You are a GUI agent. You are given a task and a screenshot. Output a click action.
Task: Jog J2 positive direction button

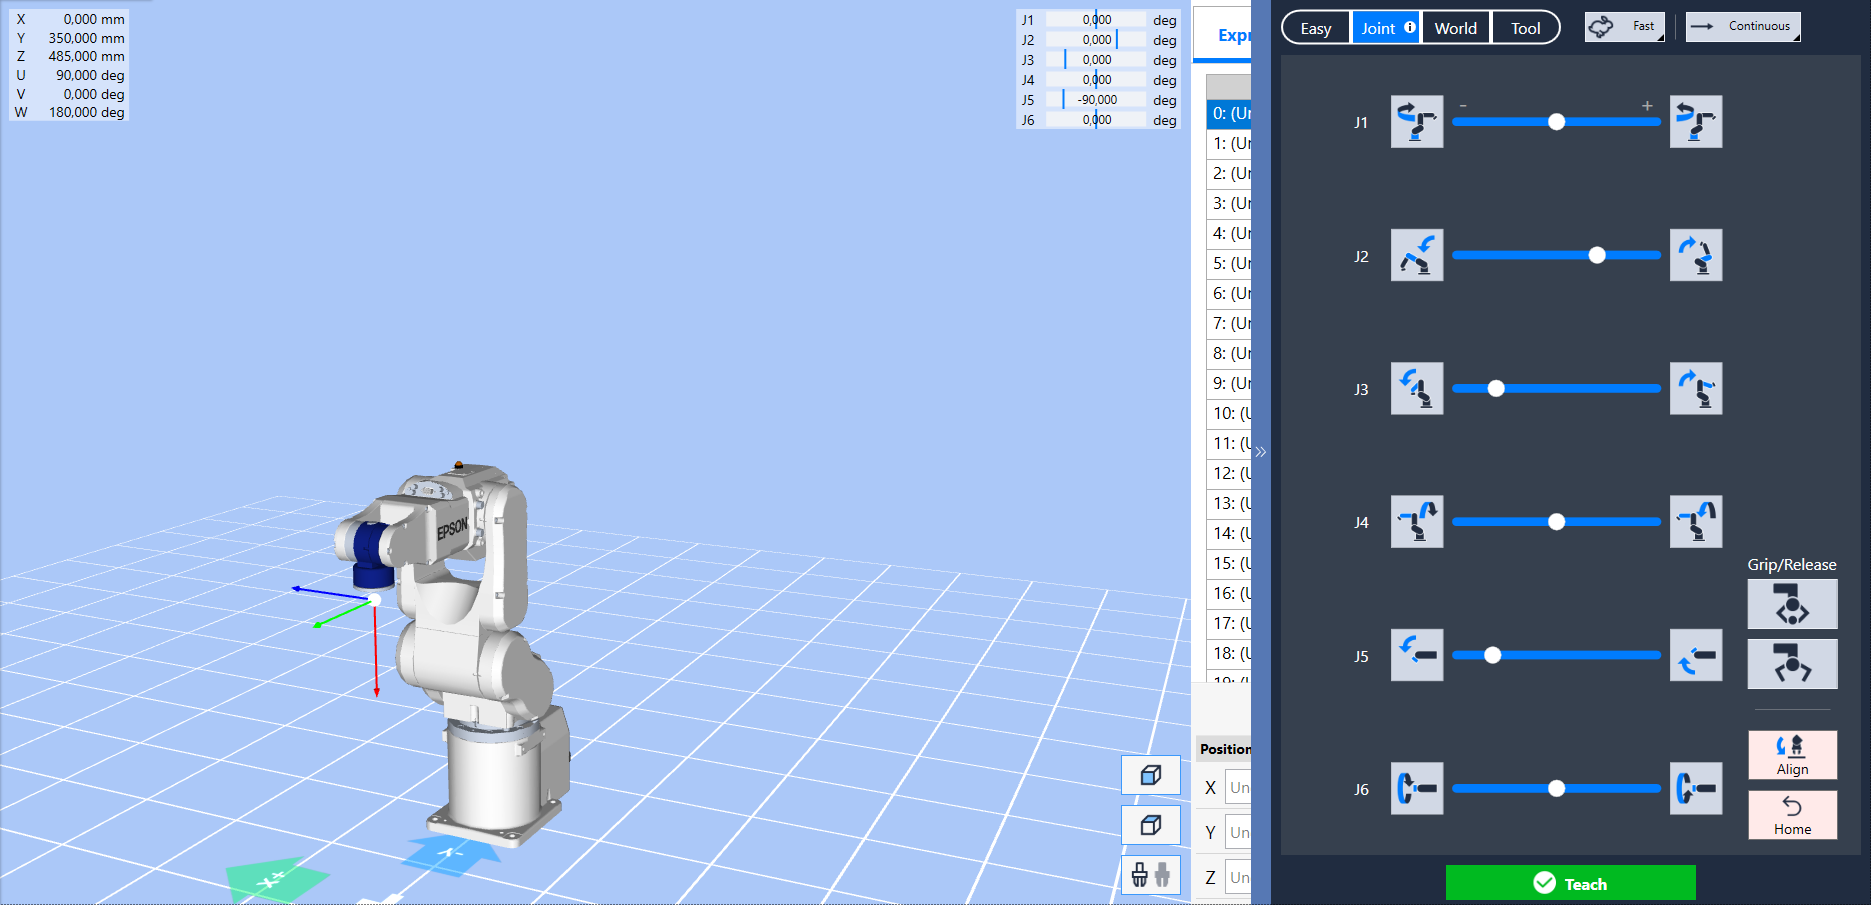(x=1696, y=255)
